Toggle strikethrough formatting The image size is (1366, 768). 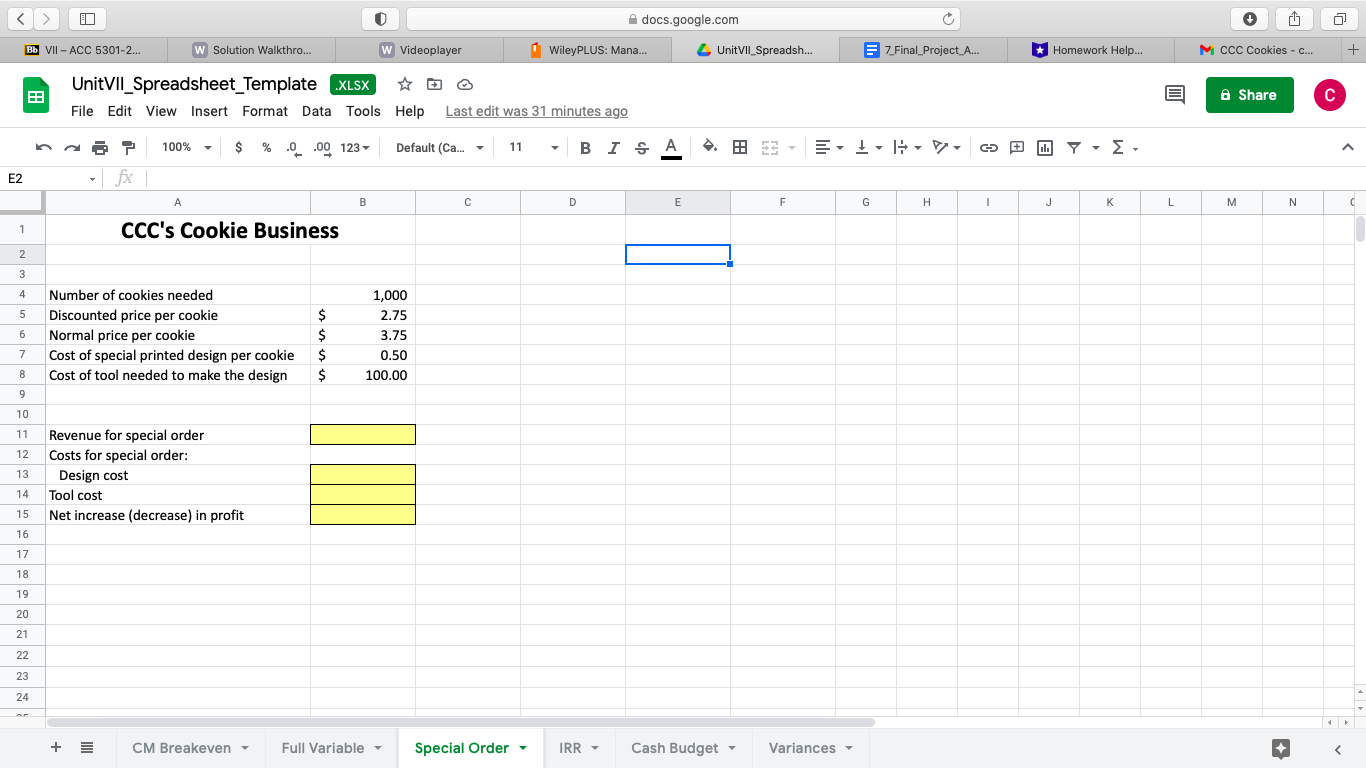click(x=640, y=147)
